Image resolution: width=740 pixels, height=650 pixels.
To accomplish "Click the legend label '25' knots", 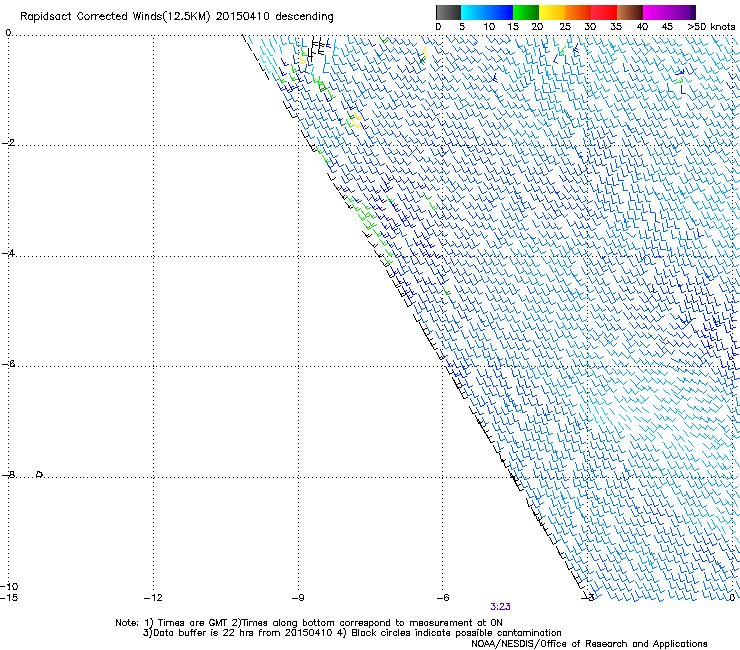I will point(564,27).
